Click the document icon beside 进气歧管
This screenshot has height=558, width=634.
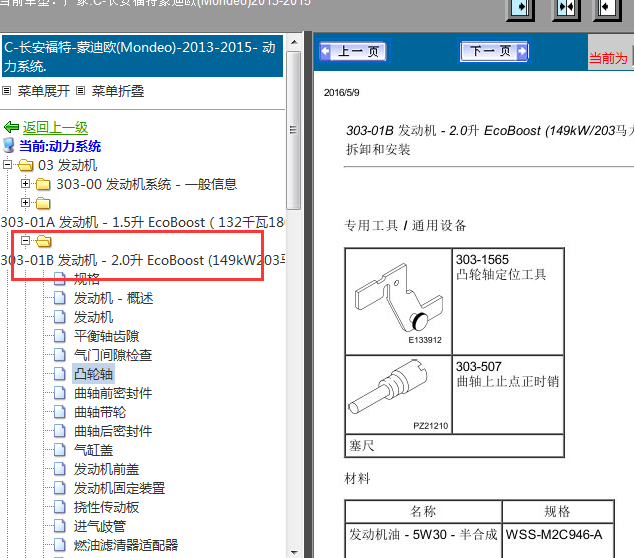[x=60, y=526]
